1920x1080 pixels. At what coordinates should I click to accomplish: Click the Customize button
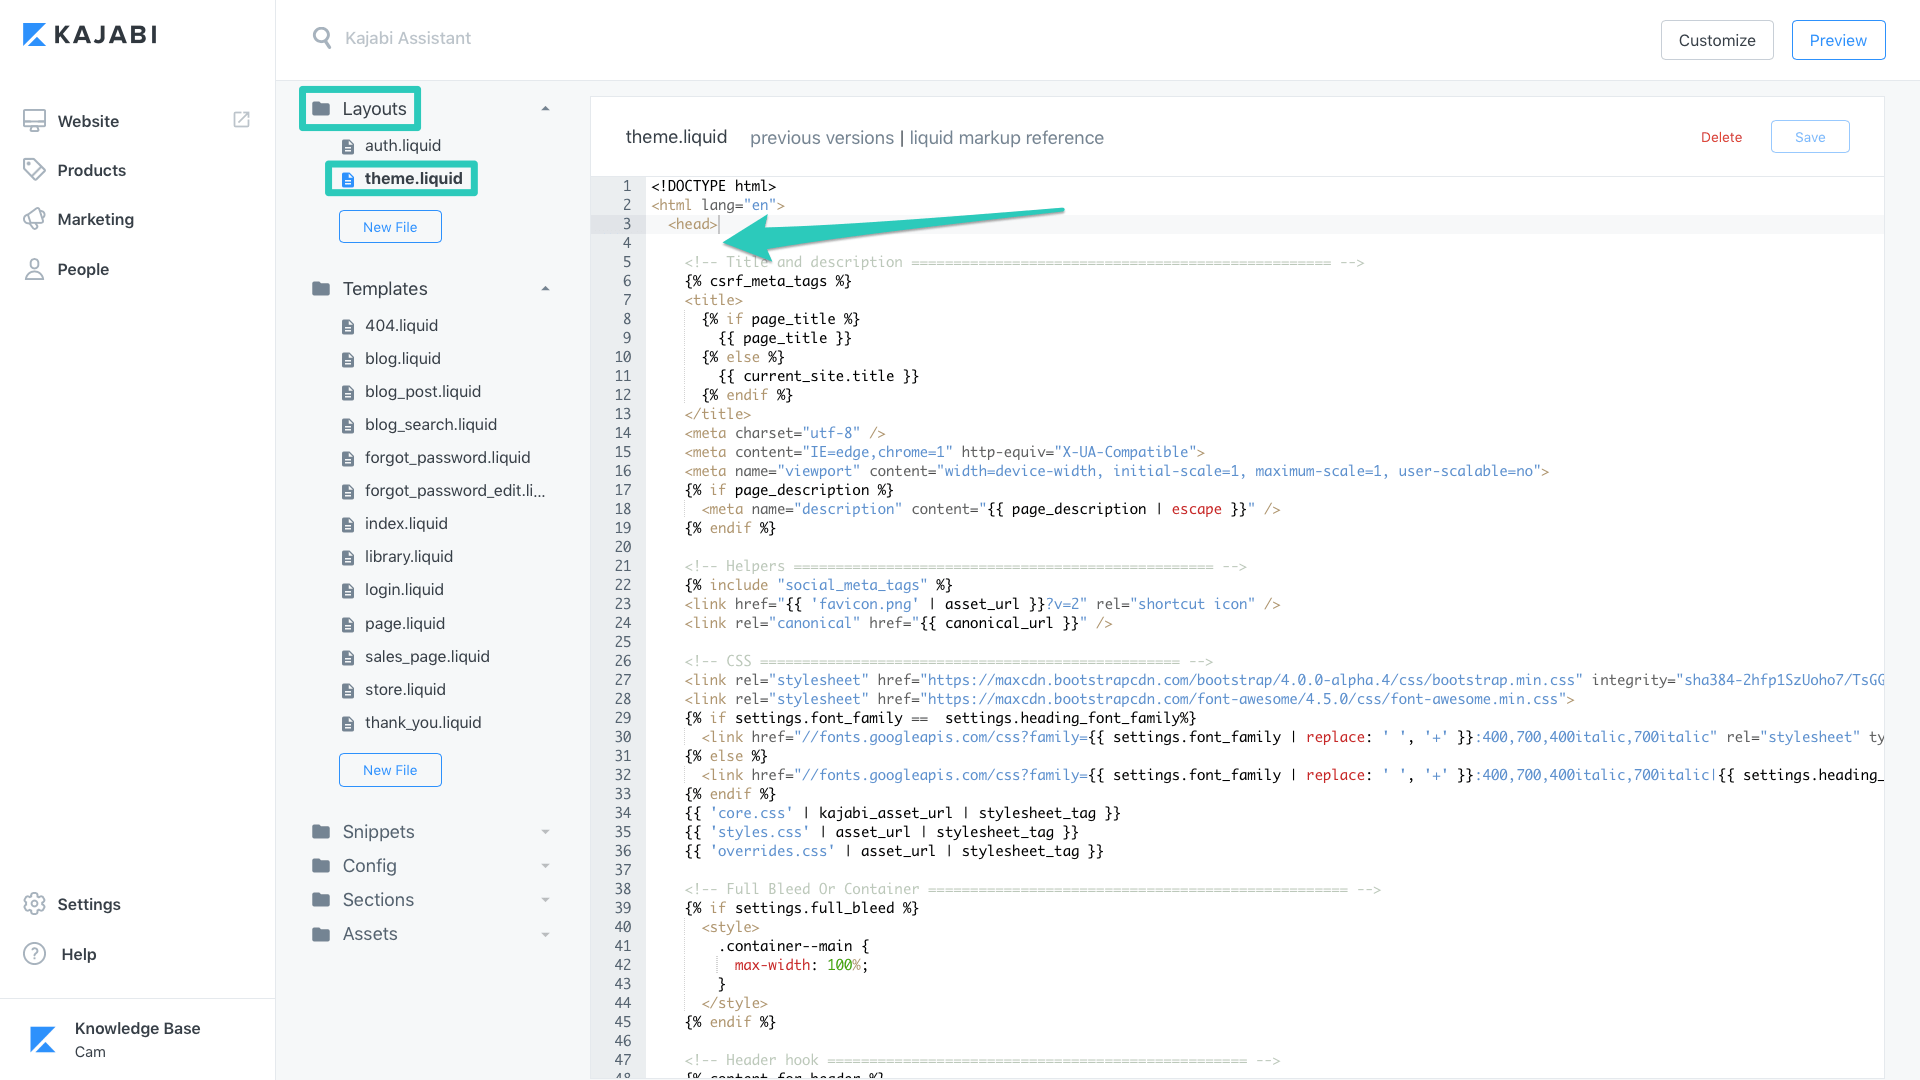[x=1716, y=40]
